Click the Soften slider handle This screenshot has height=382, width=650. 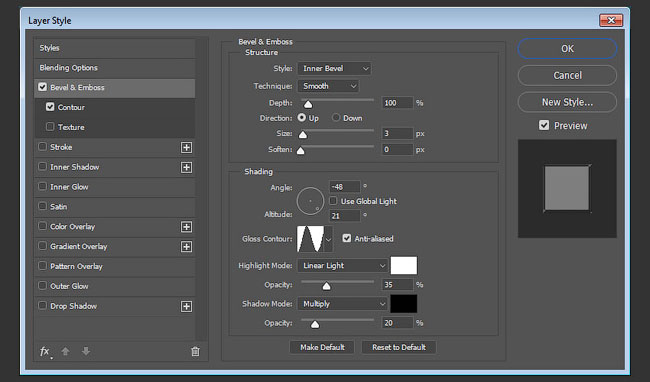point(301,150)
